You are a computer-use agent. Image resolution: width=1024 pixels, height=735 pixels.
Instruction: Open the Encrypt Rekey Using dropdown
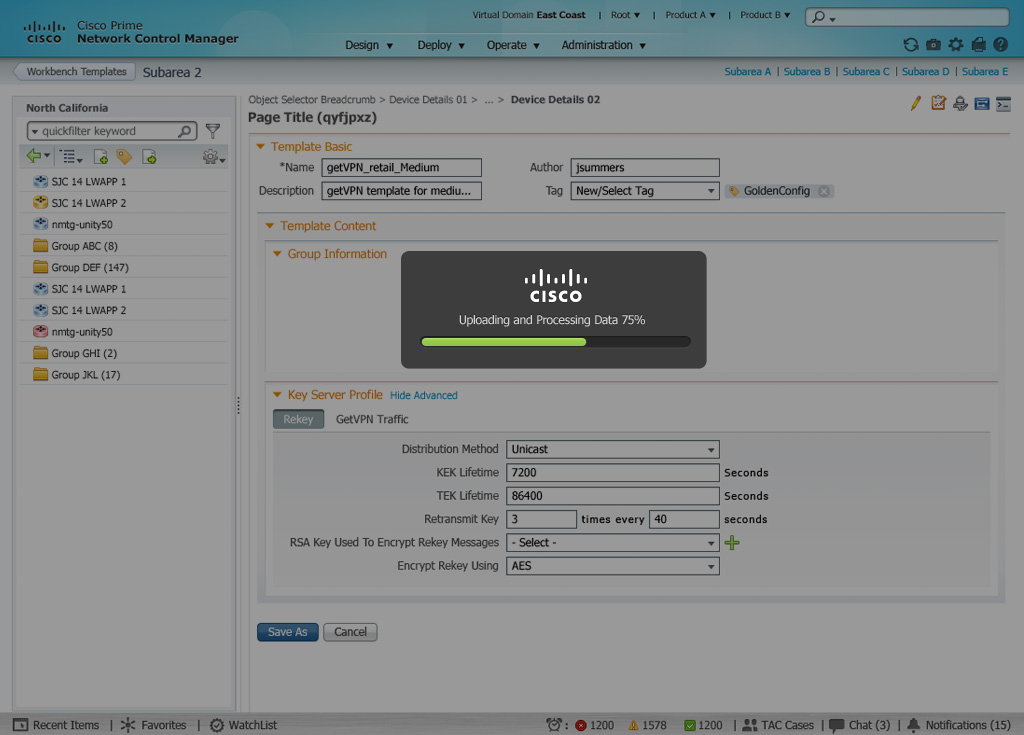612,566
